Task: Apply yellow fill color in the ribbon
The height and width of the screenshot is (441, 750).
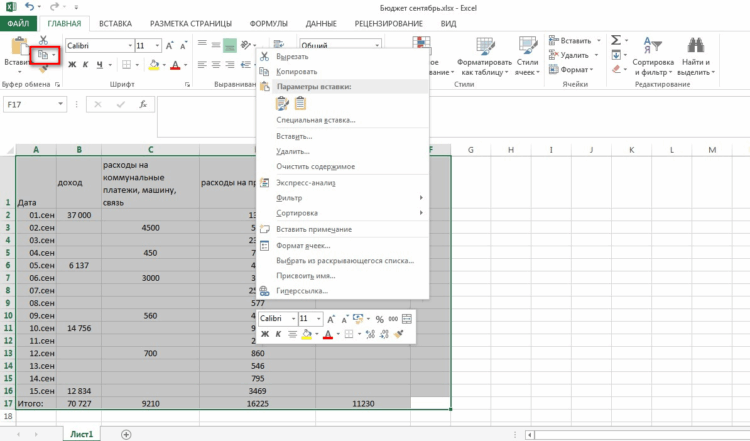Action: 154,65
